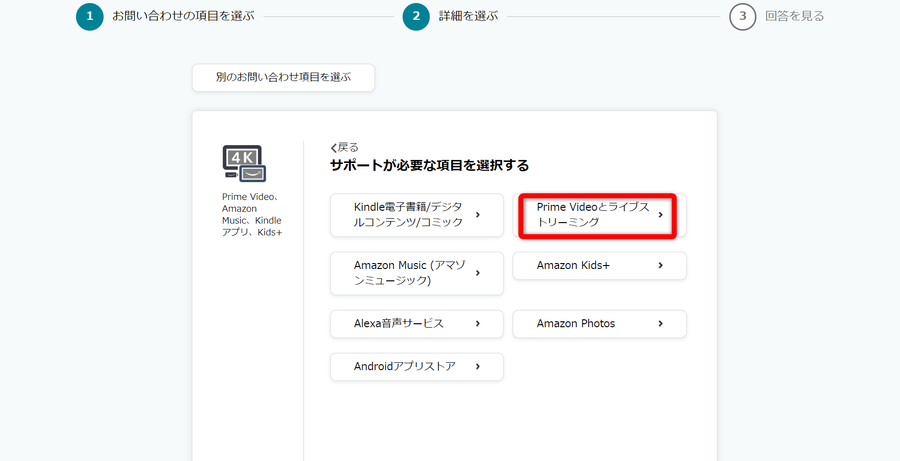Go back via the 戻る link
Viewport: 900px width, 461px height.
point(344,148)
